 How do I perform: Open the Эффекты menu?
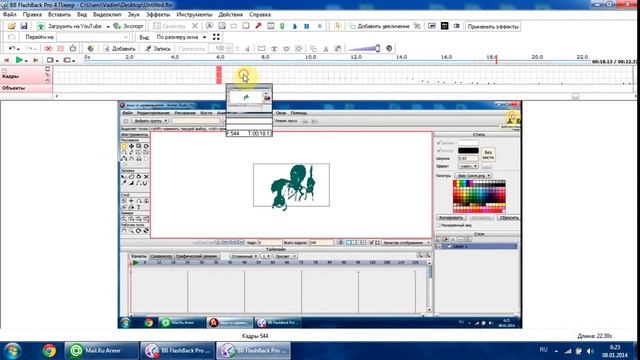158,15
